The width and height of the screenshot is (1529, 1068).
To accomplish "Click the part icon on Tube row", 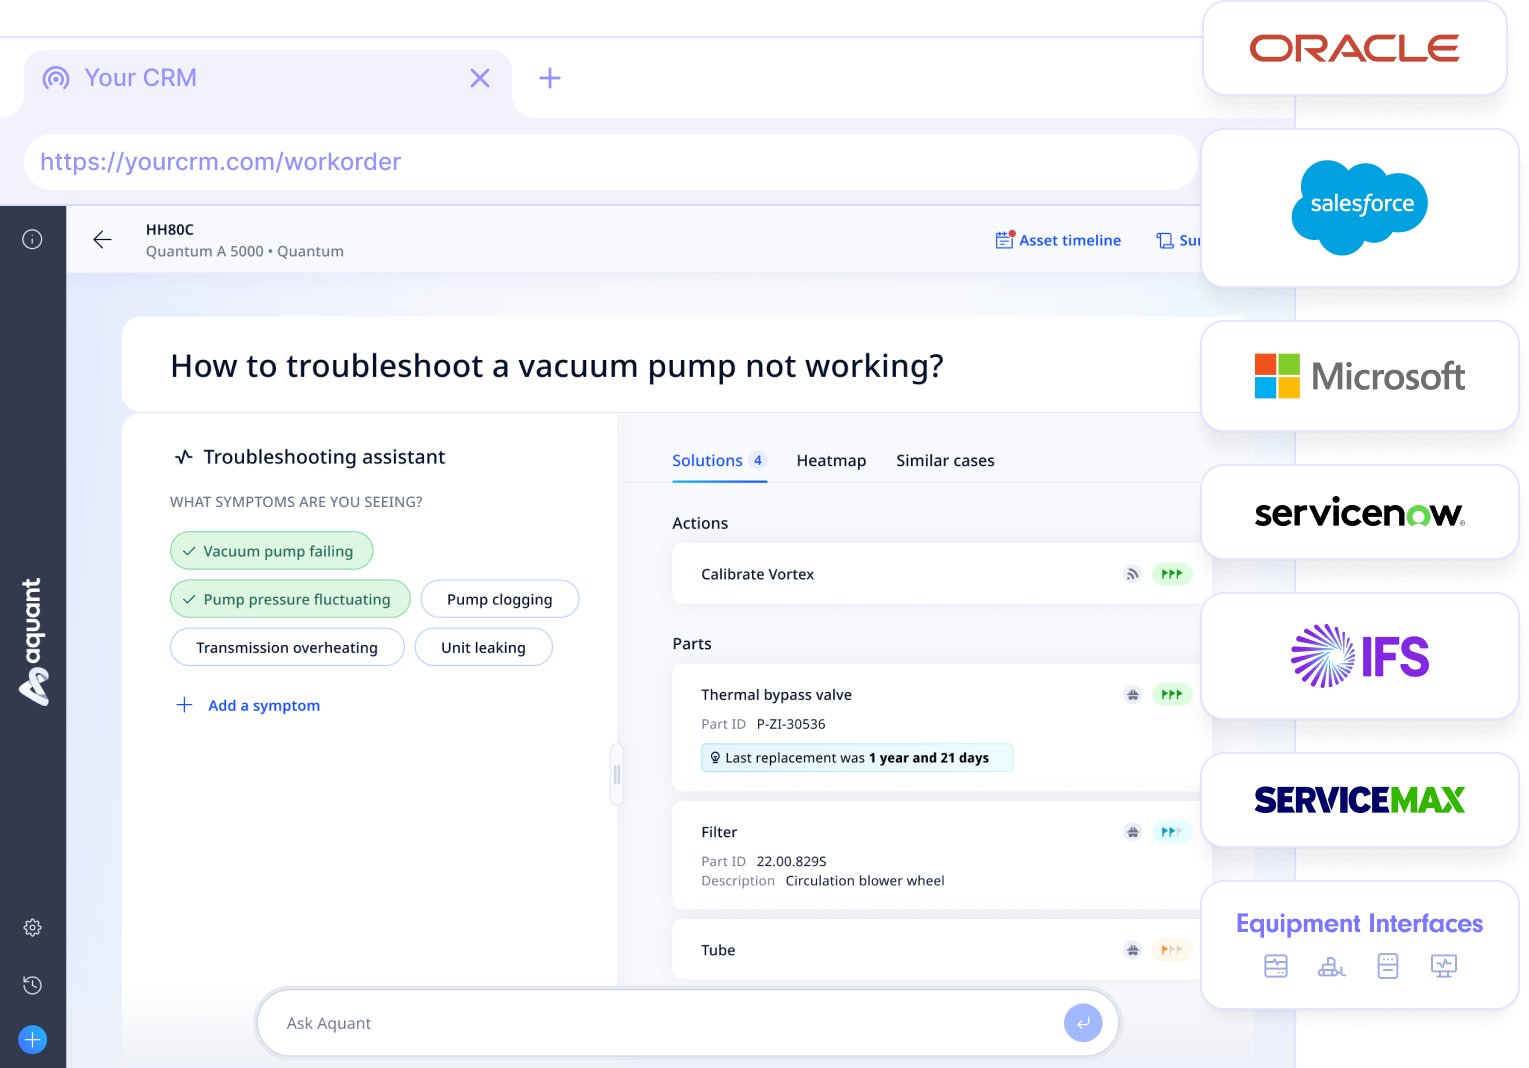I will [1132, 950].
